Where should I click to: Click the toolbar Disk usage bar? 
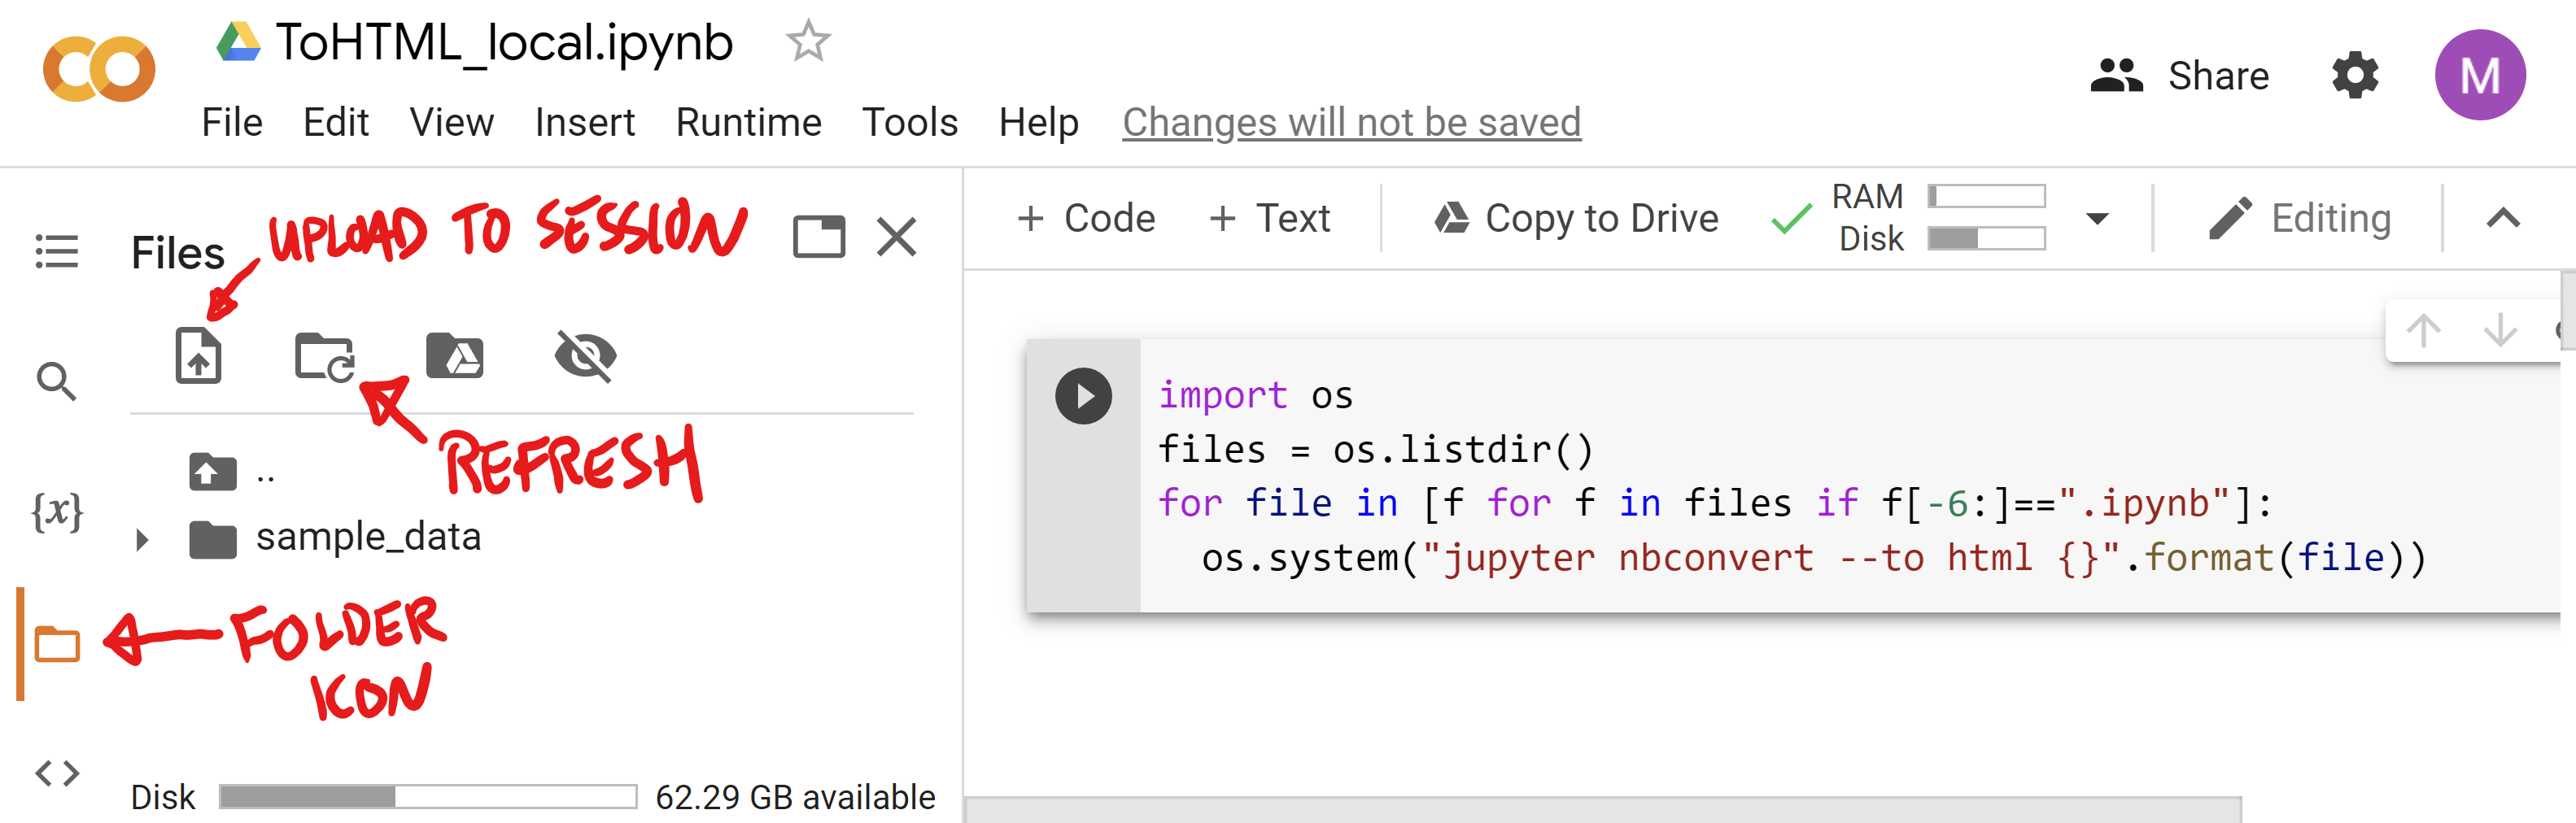pyautogui.click(x=1986, y=238)
